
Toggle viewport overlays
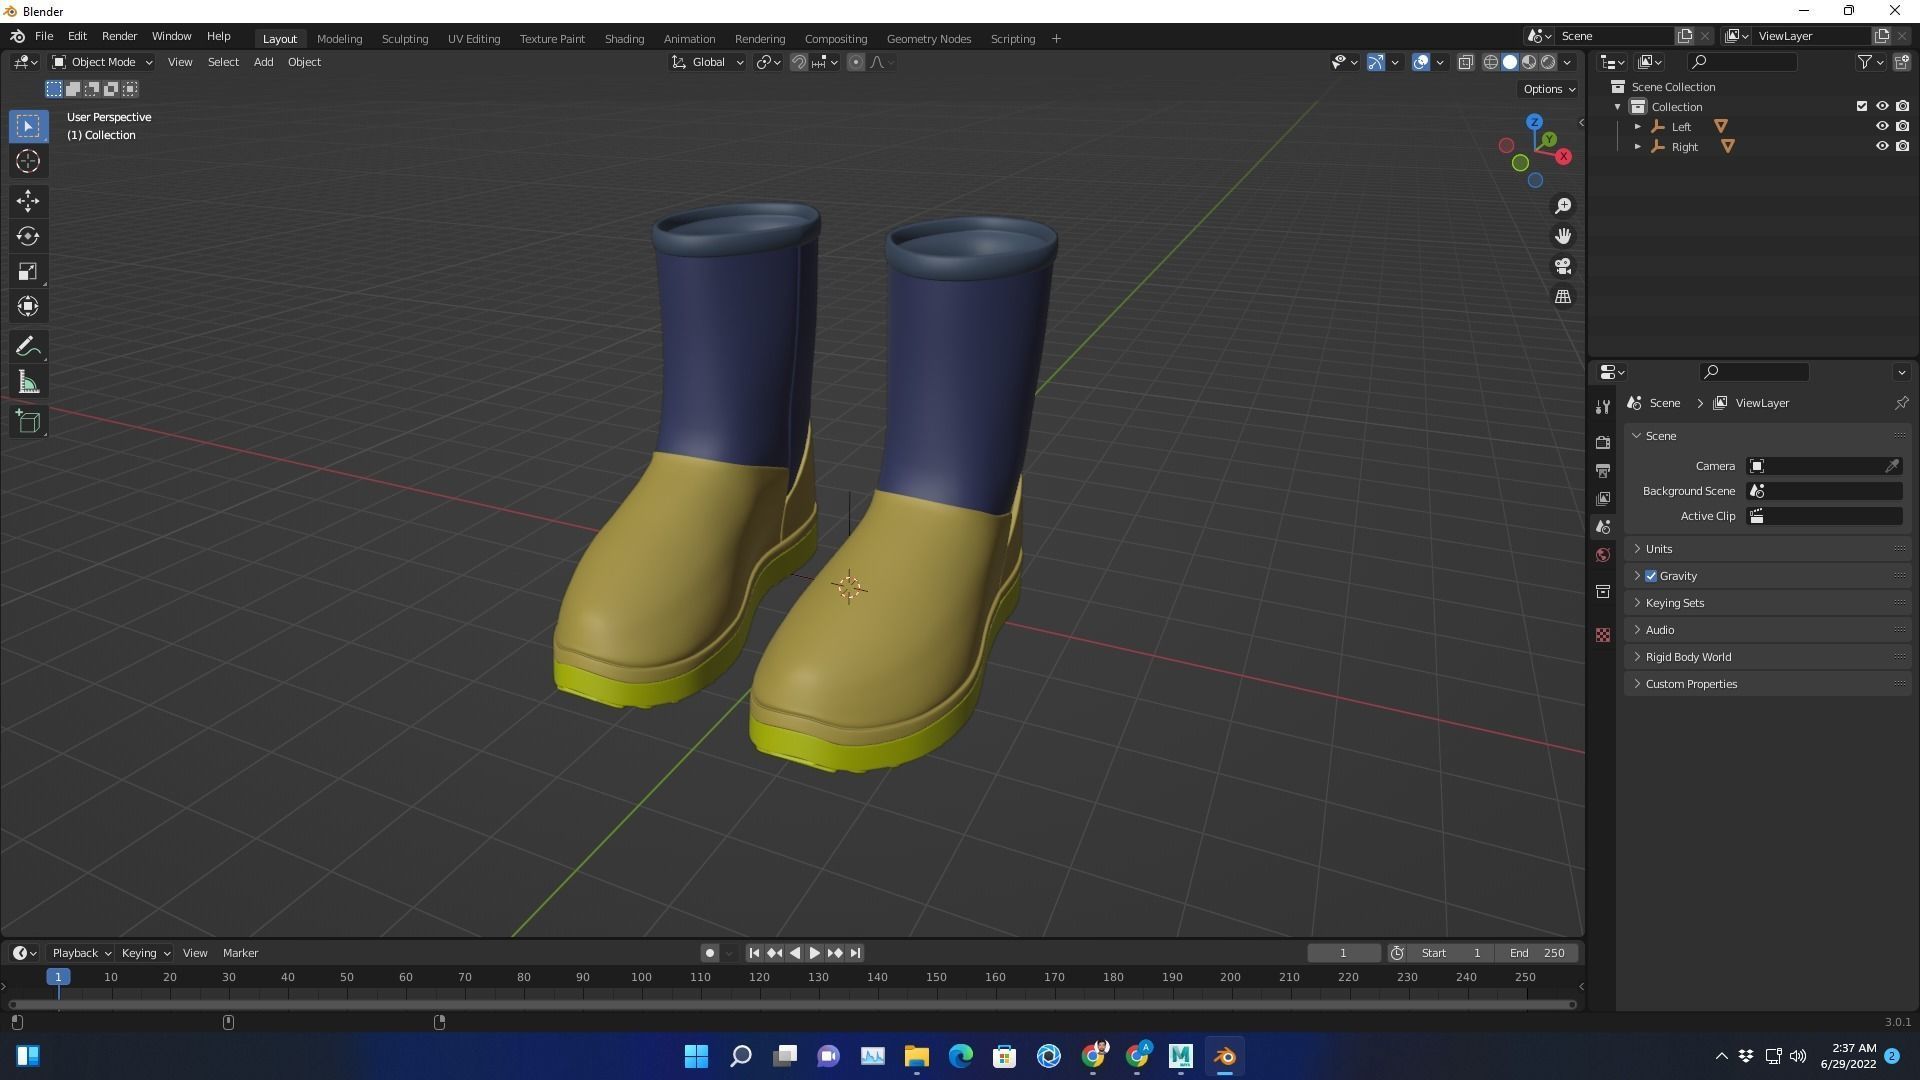[x=1421, y=62]
